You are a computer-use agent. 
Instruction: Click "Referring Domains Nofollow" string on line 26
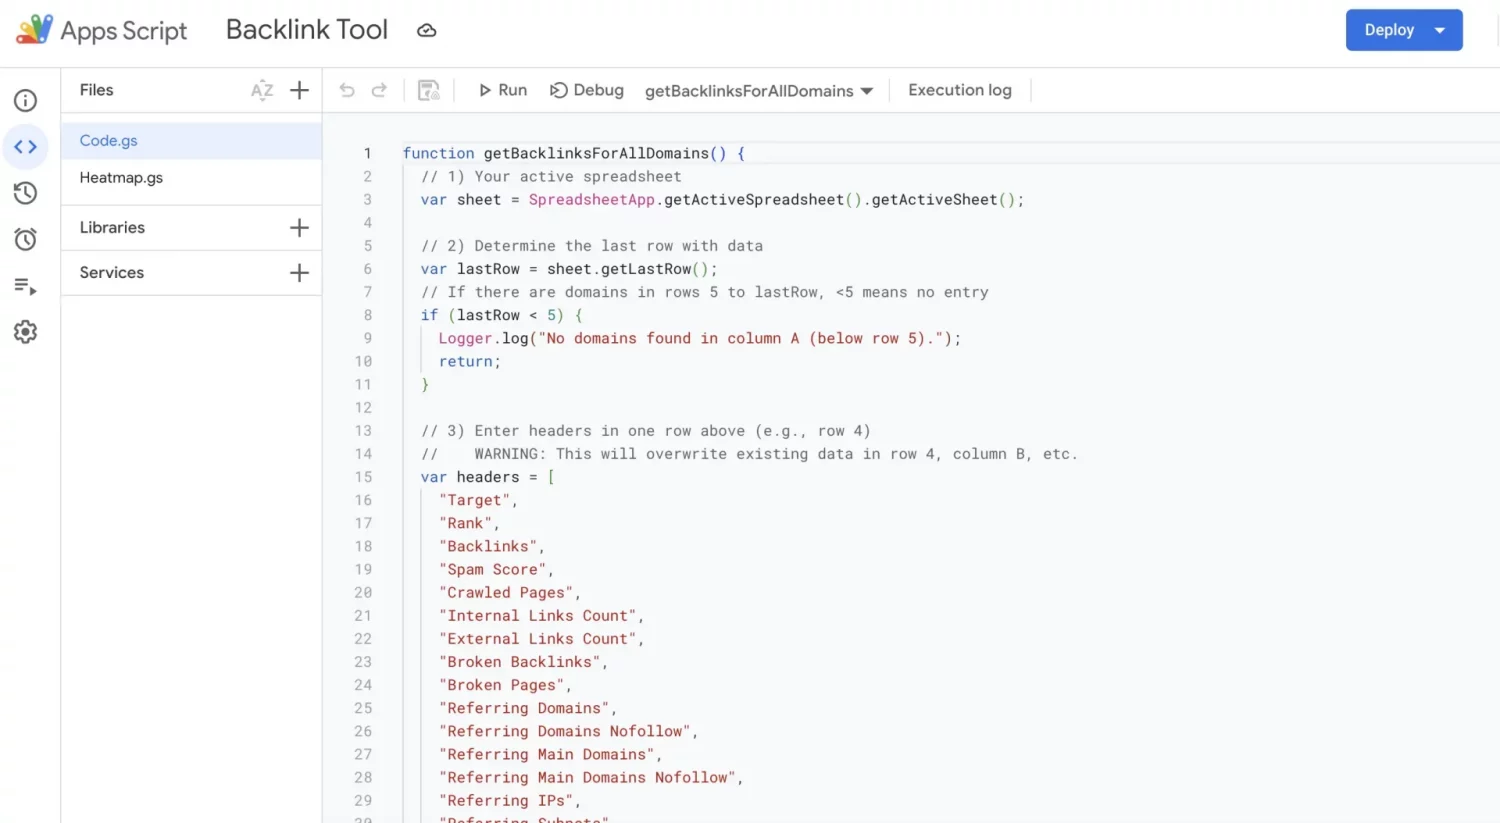(565, 732)
